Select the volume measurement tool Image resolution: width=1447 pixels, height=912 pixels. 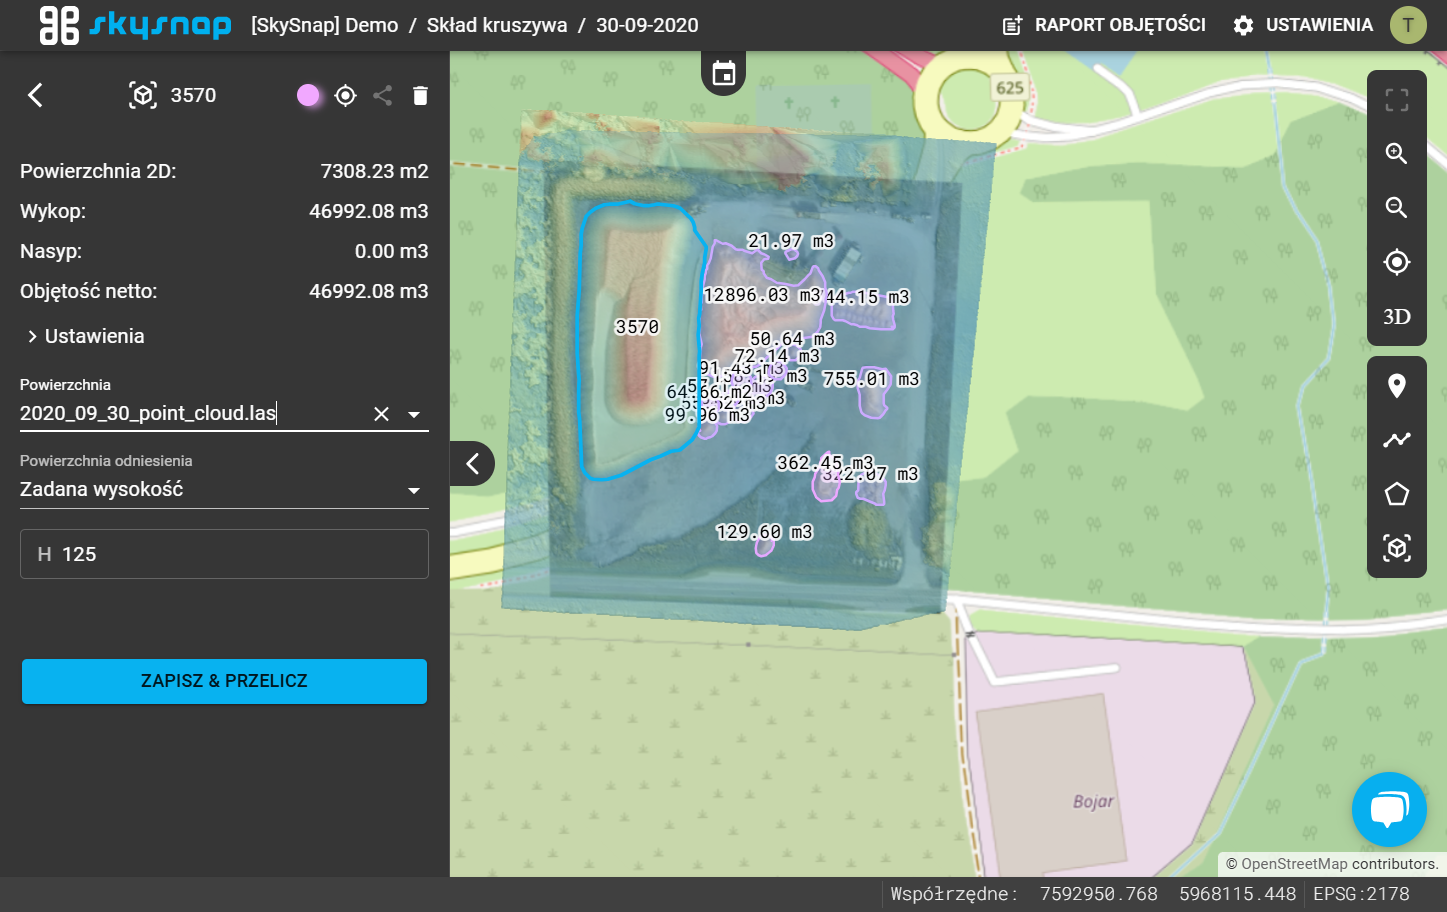pyautogui.click(x=1397, y=548)
